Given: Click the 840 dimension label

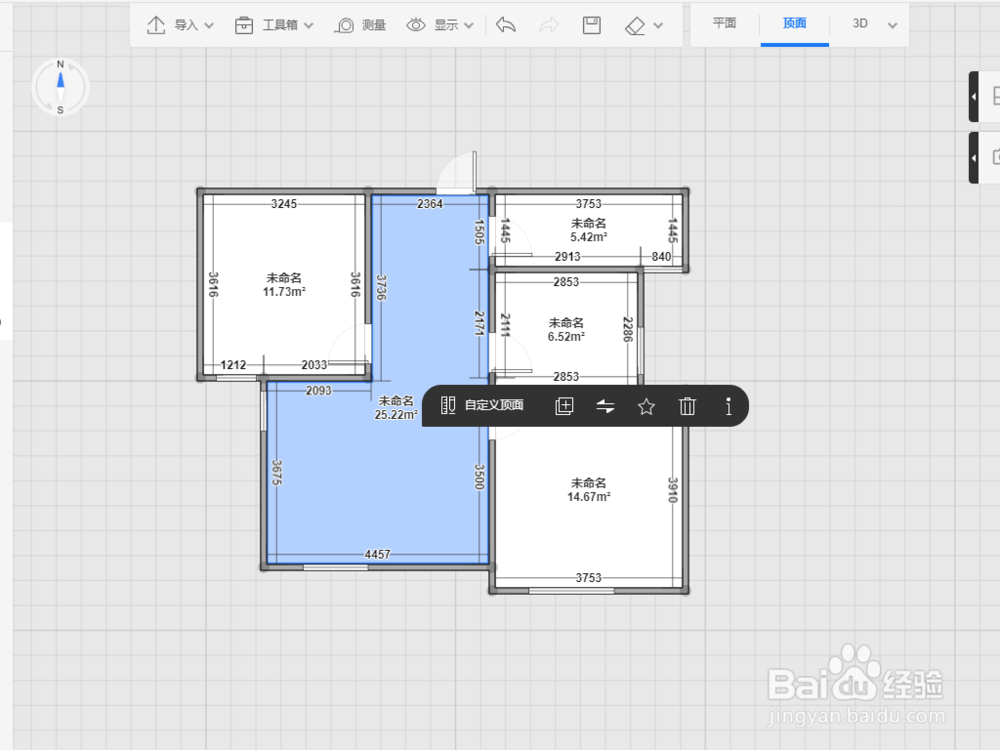Looking at the screenshot, I should pyautogui.click(x=661, y=256).
